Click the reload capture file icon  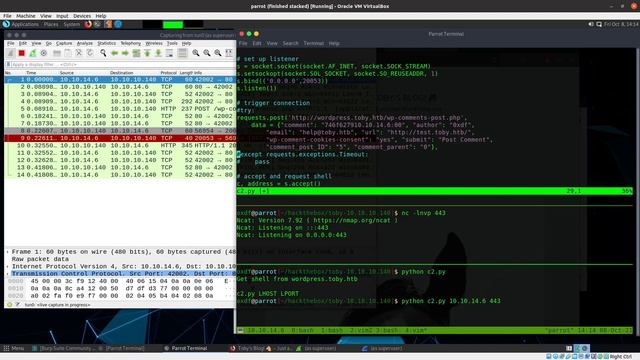[x=90, y=53]
